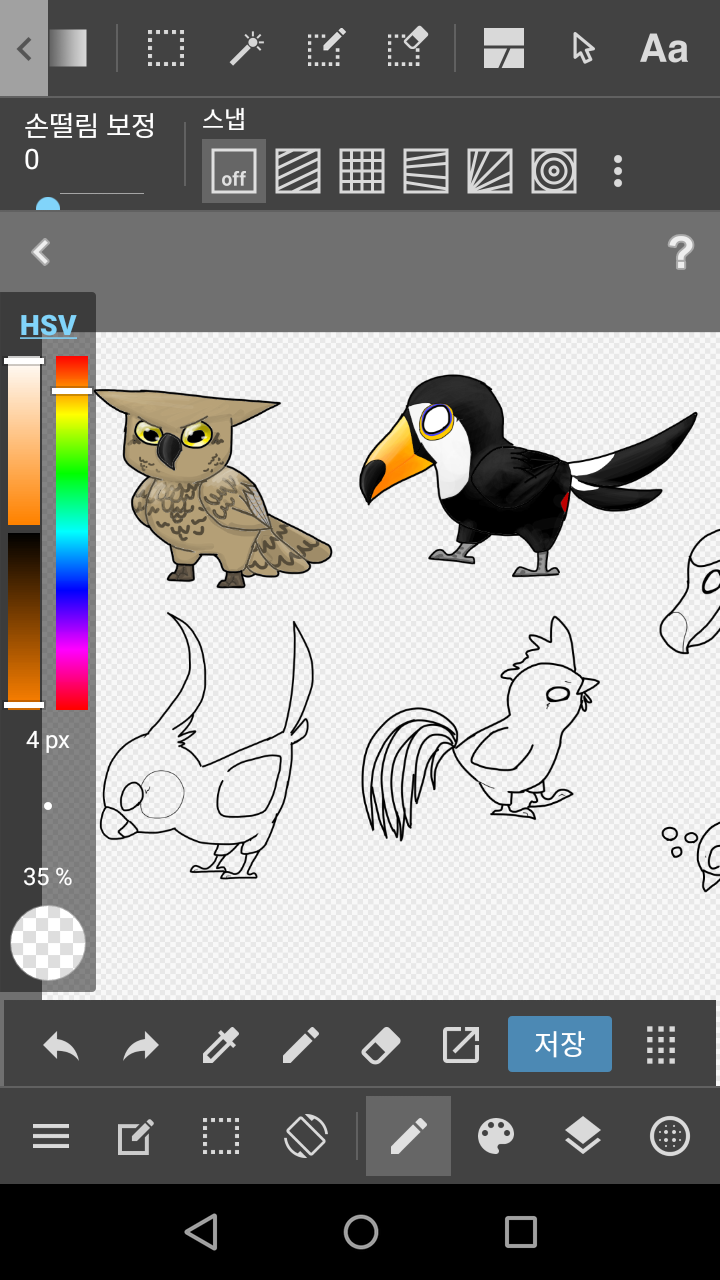Activate the brush tool tab

point(408,1136)
